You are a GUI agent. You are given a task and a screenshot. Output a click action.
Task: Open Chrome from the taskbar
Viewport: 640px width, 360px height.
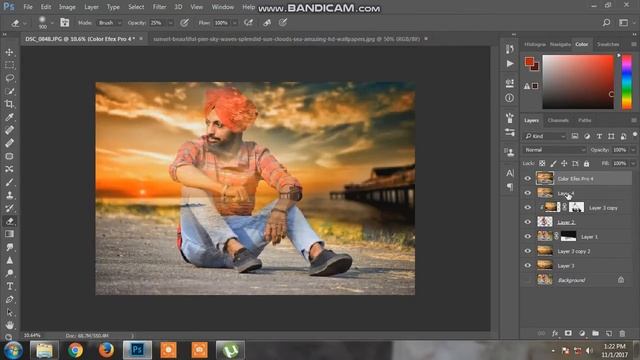tap(76, 350)
